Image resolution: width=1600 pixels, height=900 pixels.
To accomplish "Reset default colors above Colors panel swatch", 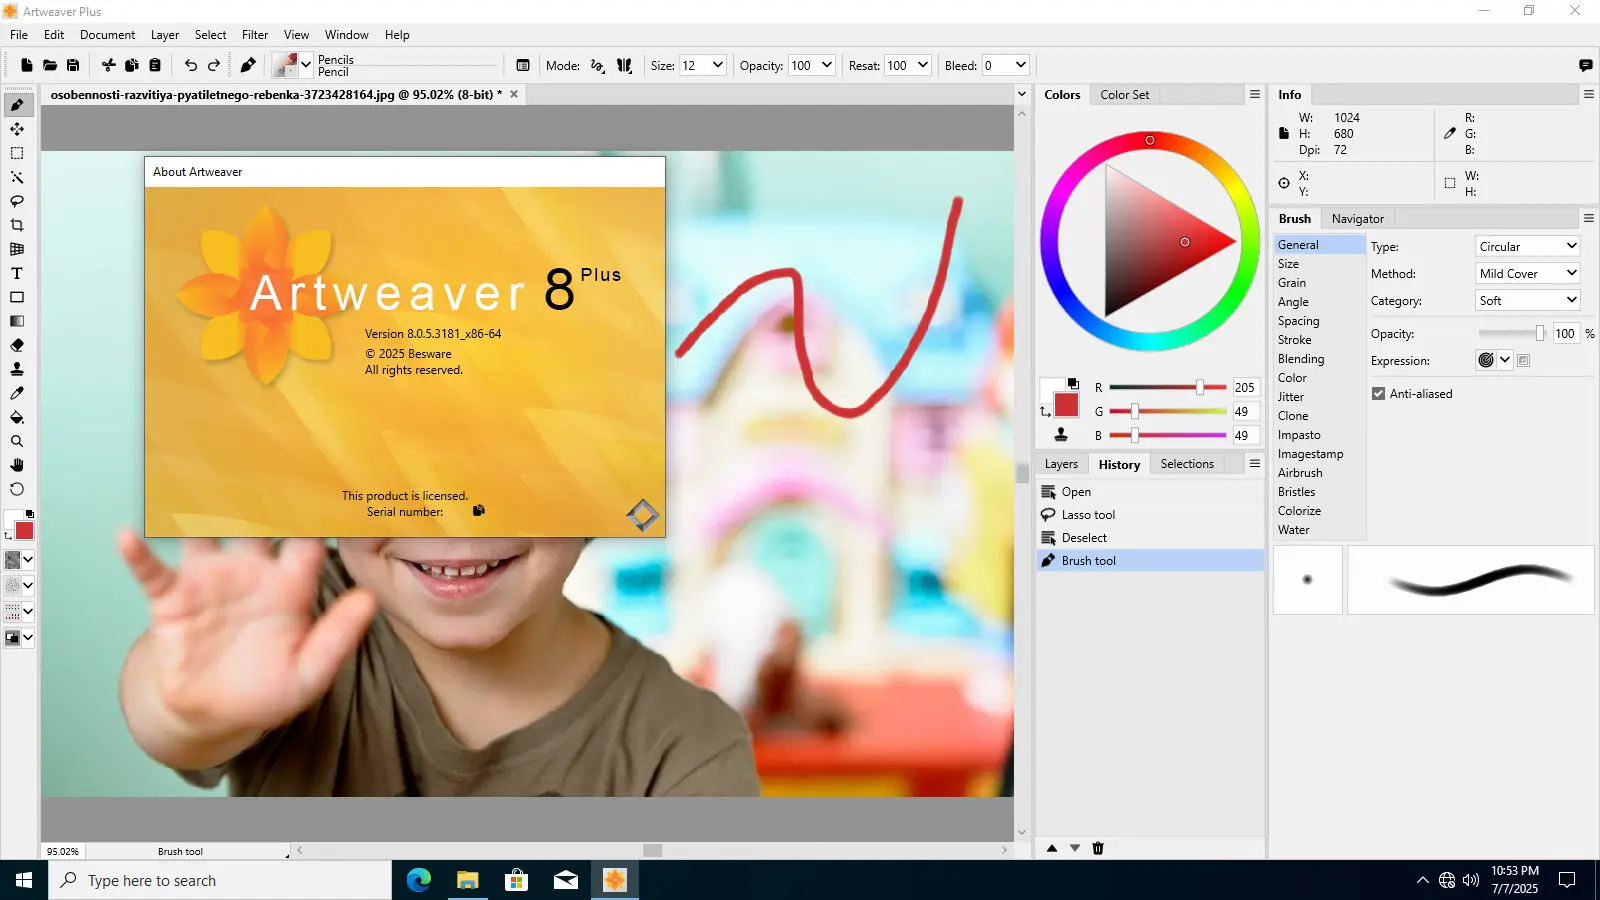I will [x=1073, y=383].
